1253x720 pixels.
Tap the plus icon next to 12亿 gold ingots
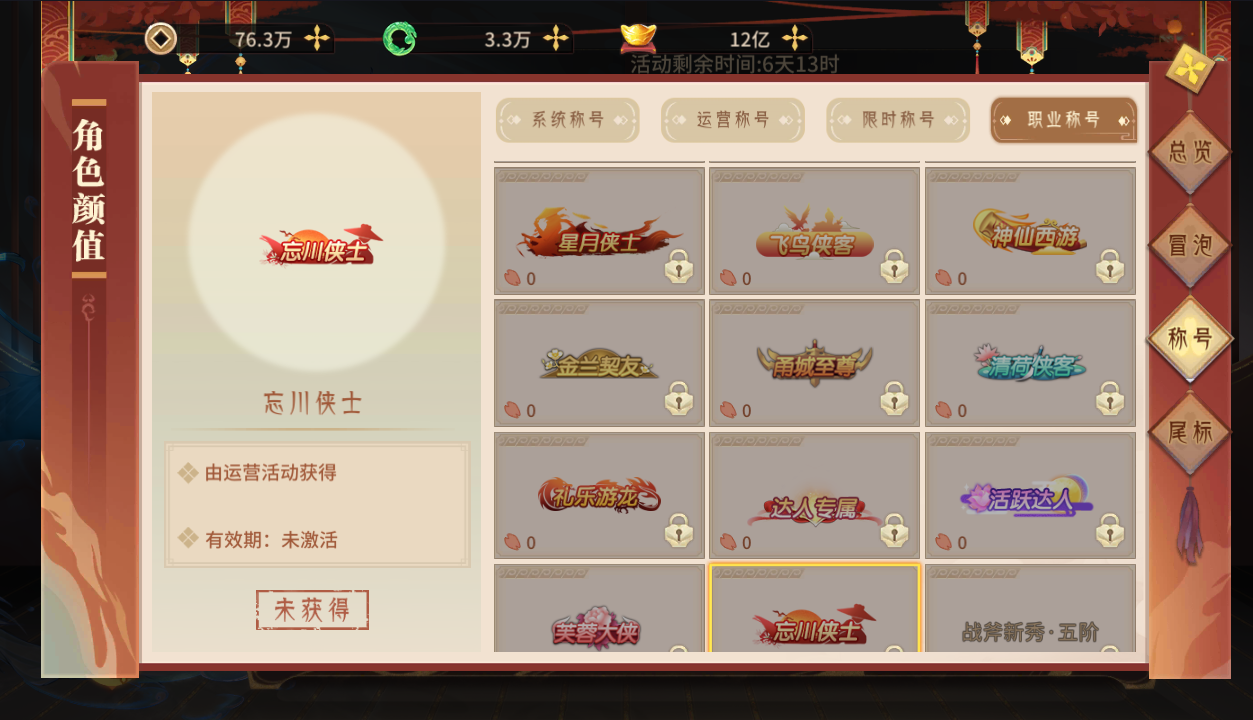(x=795, y=39)
